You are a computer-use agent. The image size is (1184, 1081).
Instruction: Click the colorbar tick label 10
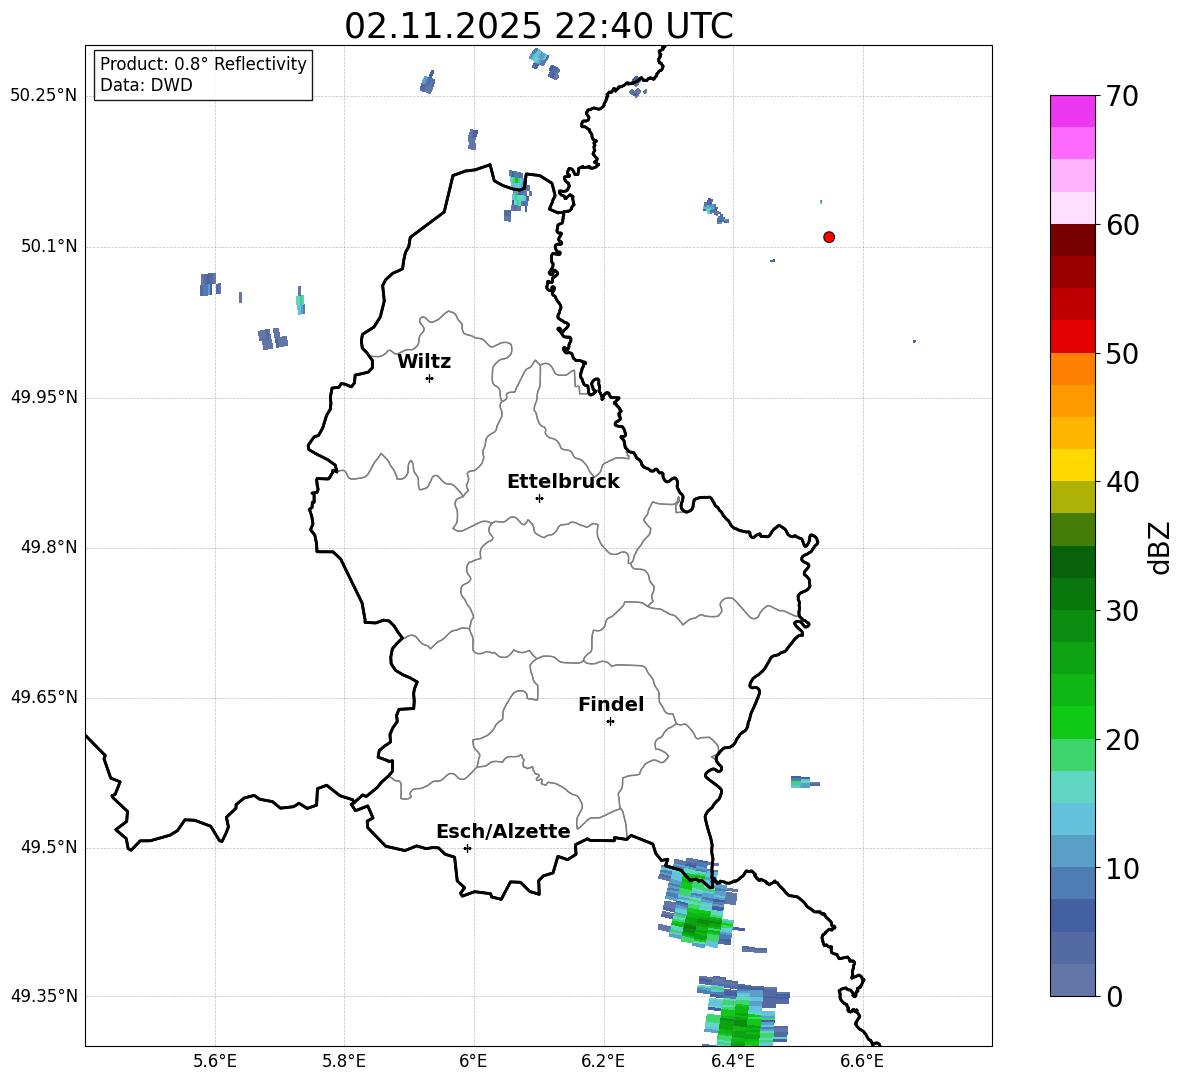point(1122,868)
